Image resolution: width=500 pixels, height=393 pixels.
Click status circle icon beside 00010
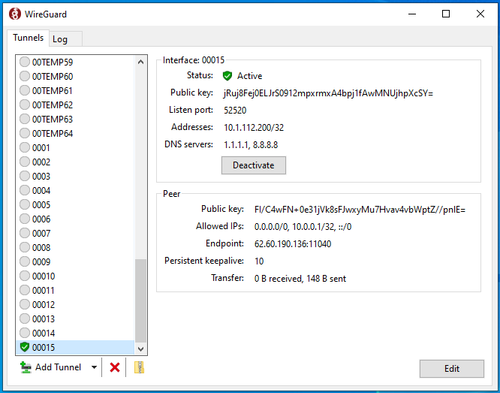click(x=24, y=276)
